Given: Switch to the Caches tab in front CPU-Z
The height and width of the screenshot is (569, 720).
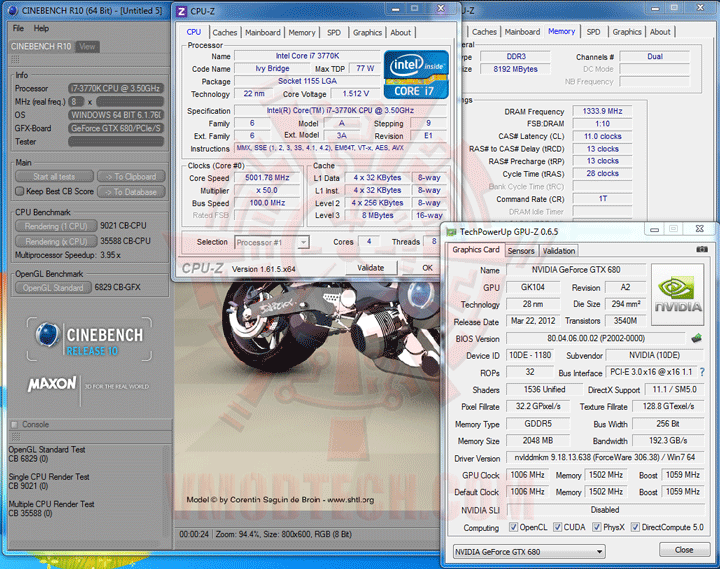Looking at the screenshot, I should click(x=225, y=33).
